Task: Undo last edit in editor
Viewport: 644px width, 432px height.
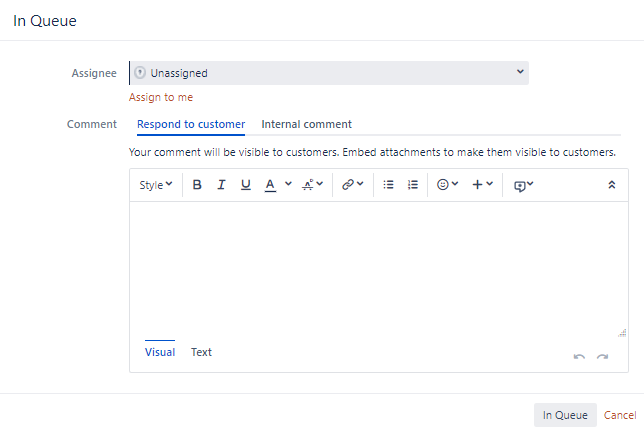Action: point(579,356)
